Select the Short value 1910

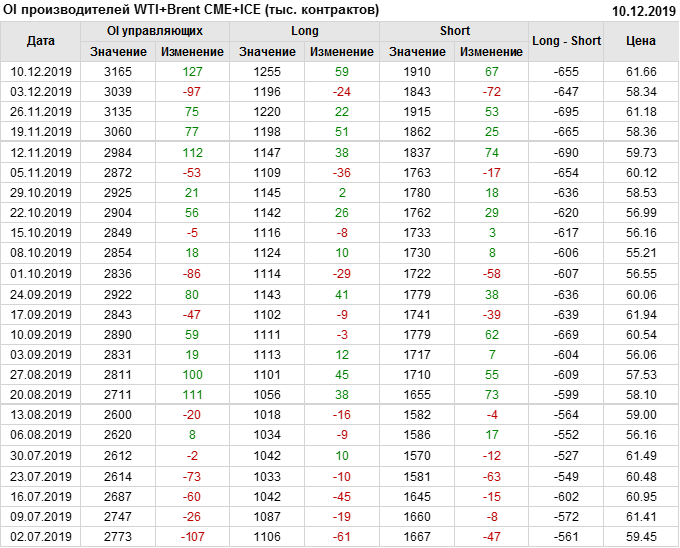[x=417, y=71]
